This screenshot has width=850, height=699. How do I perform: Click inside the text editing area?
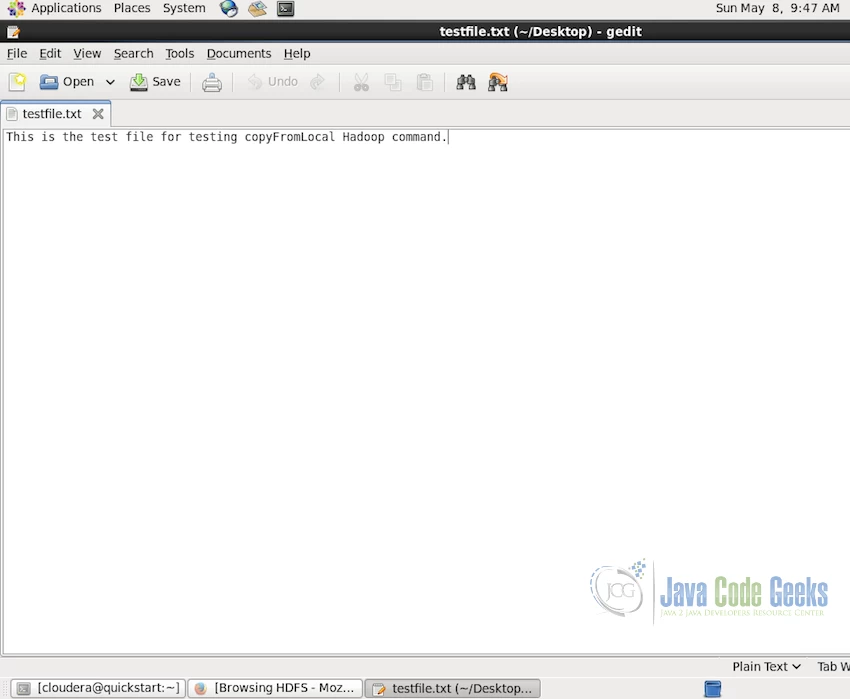[425, 390]
